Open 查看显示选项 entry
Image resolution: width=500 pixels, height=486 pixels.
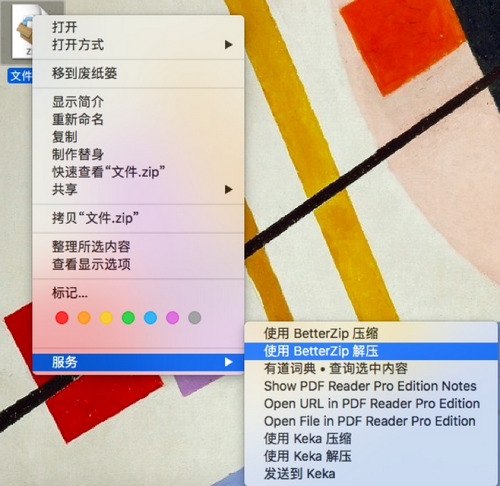click(x=138, y=264)
